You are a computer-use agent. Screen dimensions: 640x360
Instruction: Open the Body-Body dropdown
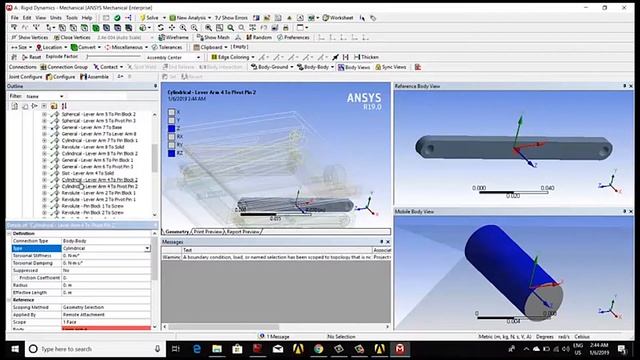pyautogui.click(x=332, y=67)
